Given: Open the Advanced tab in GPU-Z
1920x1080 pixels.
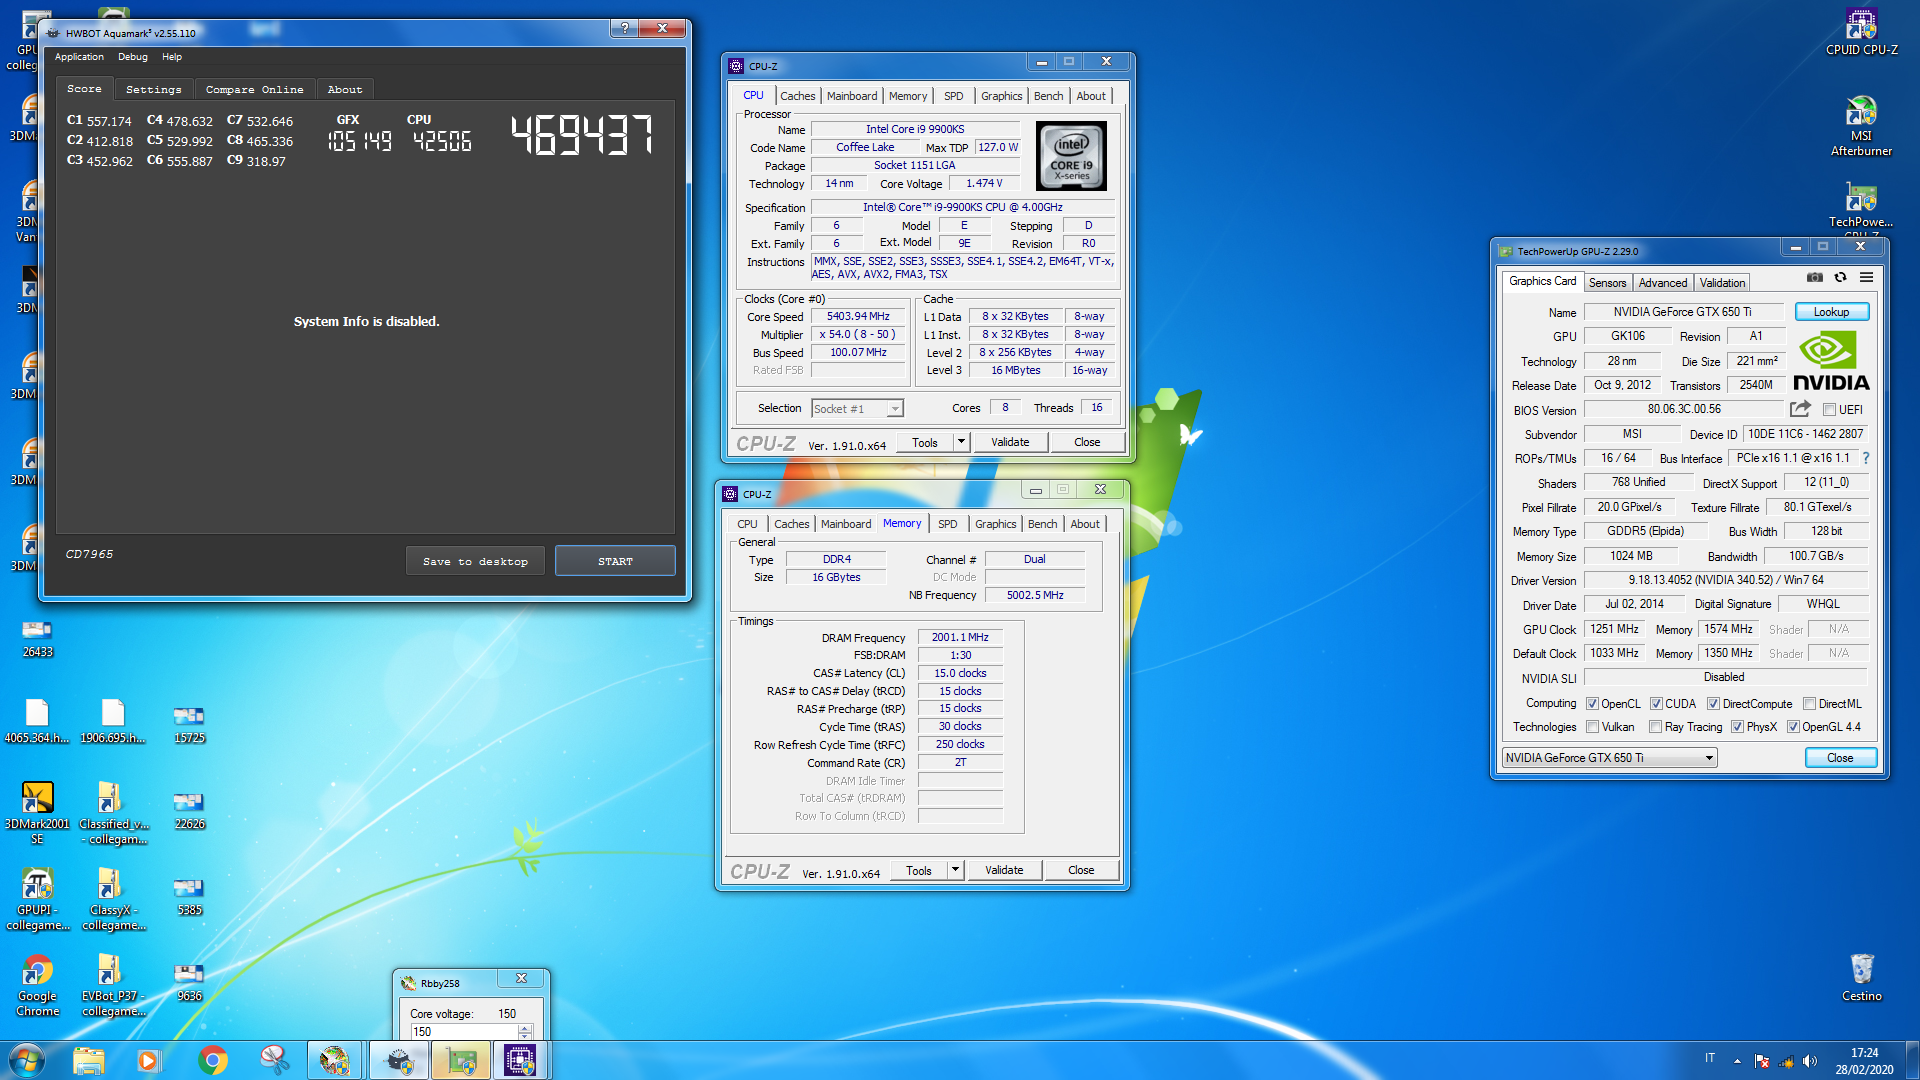Looking at the screenshot, I should pyautogui.click(x=1662, y=283).
